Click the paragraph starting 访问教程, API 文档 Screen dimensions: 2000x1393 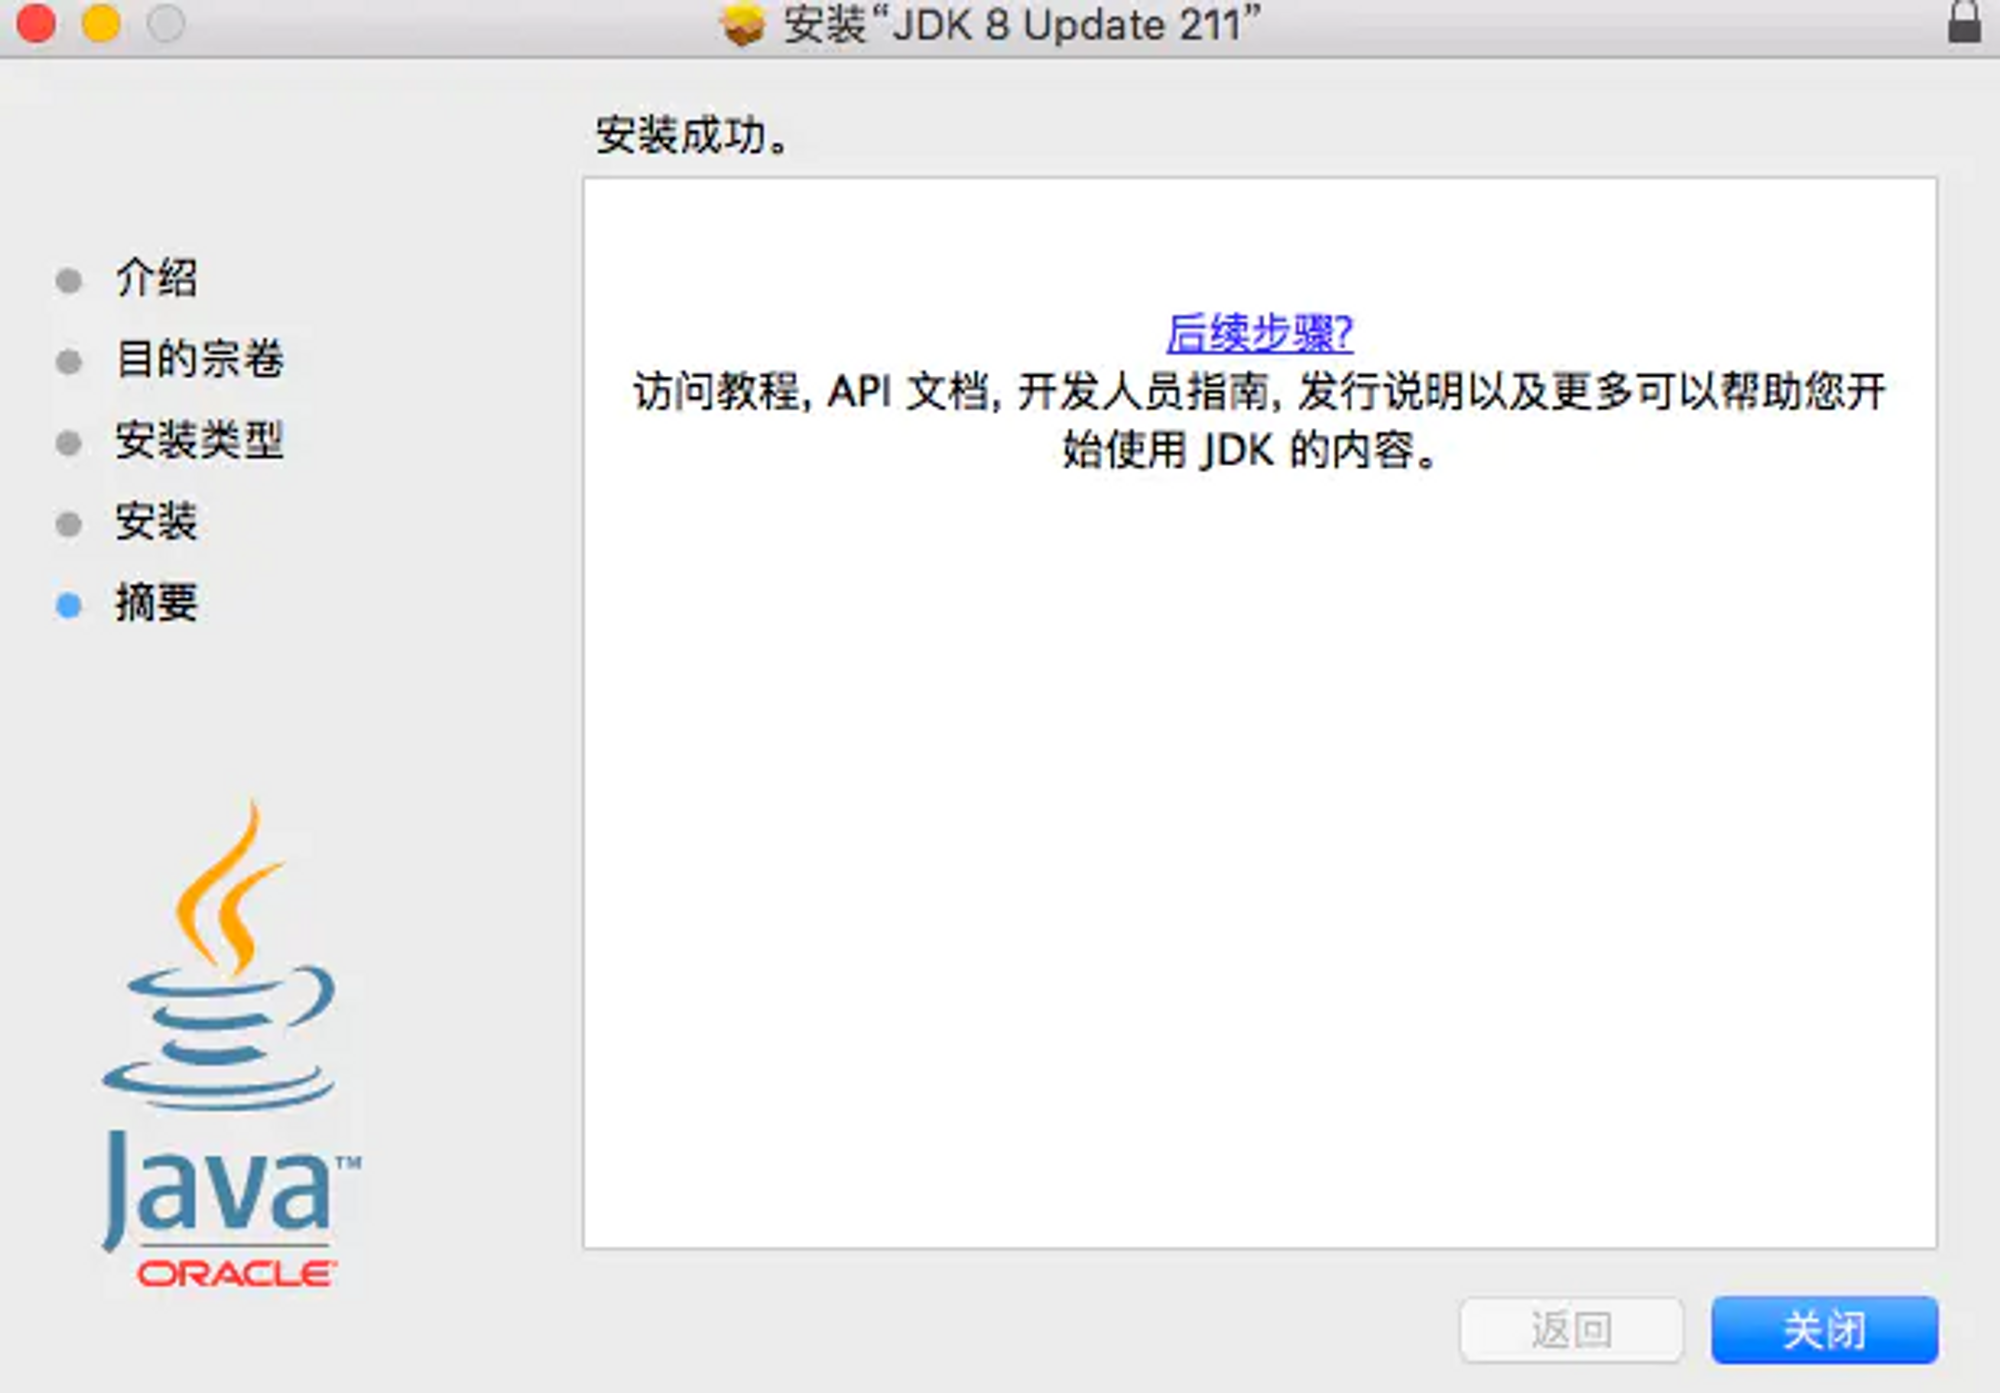pyautogui.click(x=1258, y=420)
